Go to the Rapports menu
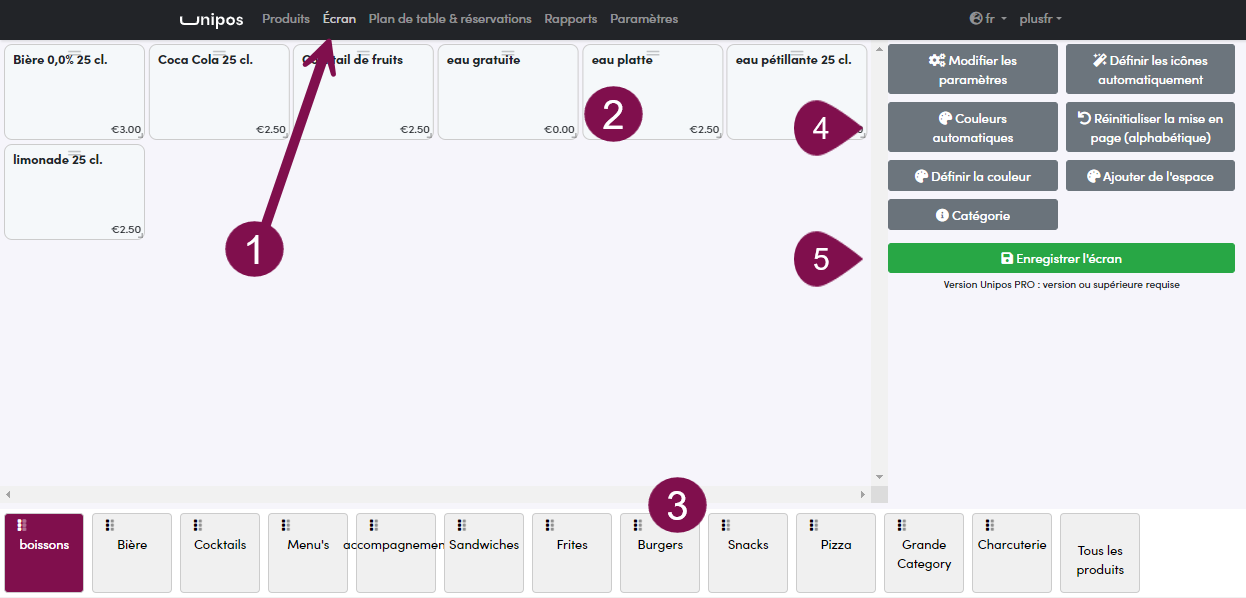Image resolution: width=1246 pixels, height=598 pixels. coord(570,19)
